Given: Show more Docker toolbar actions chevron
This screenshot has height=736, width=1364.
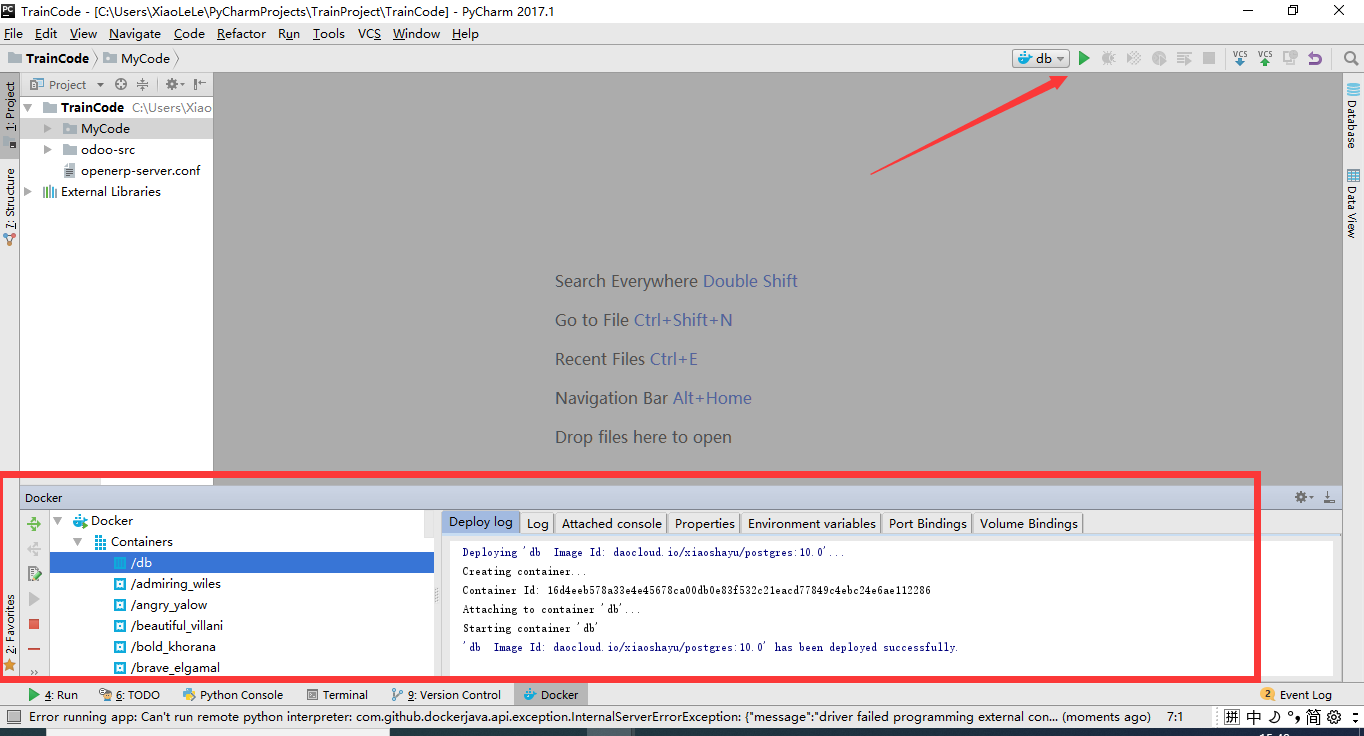Looking at the screenshot, I should coord(34,672).
